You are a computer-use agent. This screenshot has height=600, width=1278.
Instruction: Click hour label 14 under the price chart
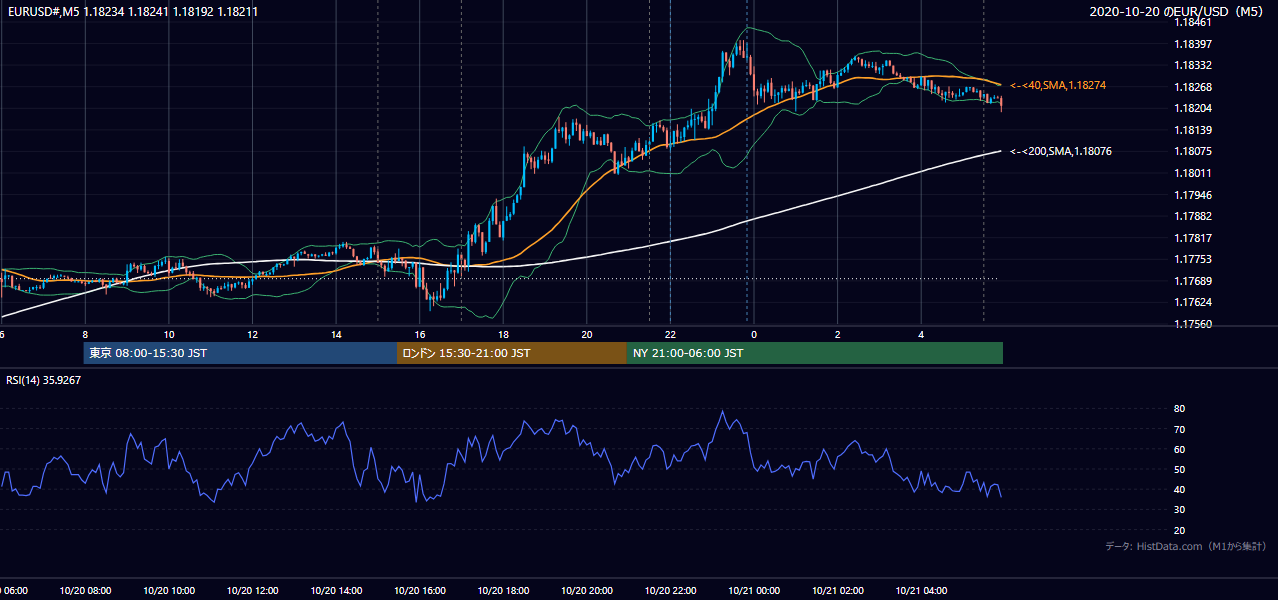(336, 334)
